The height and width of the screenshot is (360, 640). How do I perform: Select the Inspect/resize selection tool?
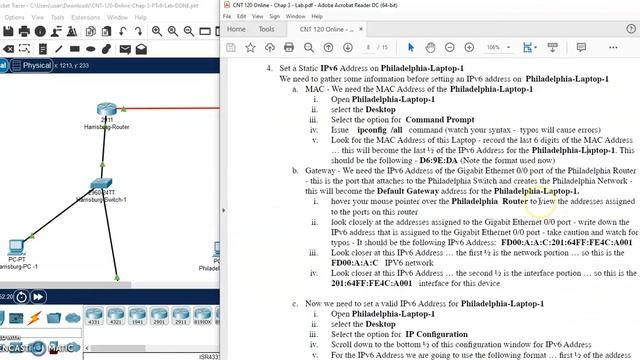[x=24, y=49]
